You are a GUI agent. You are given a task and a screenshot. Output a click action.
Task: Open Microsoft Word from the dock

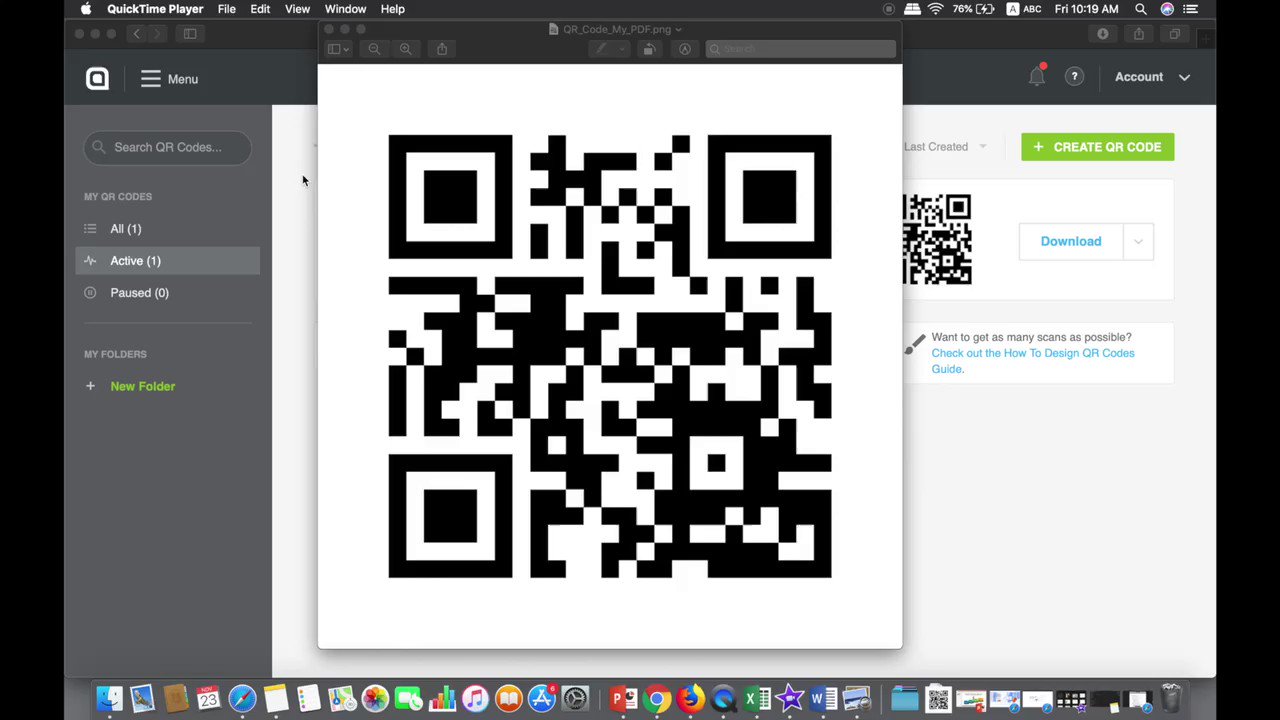click(823, 698)
